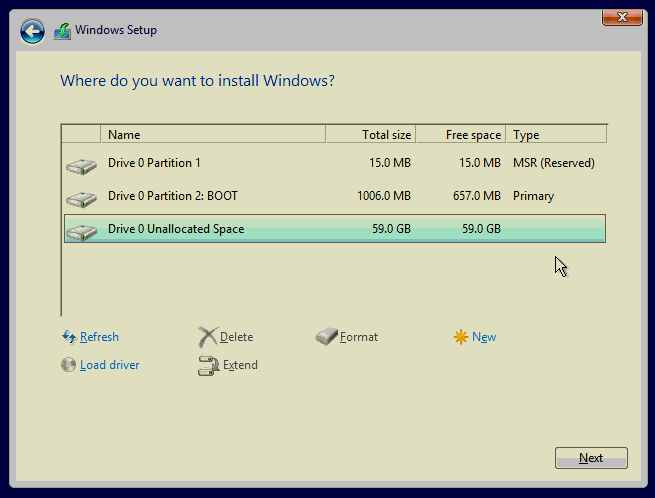The width and height of the screenshot is (655, 498).
Task: Sort by the Total size column
Action: [x=370, y=135]
